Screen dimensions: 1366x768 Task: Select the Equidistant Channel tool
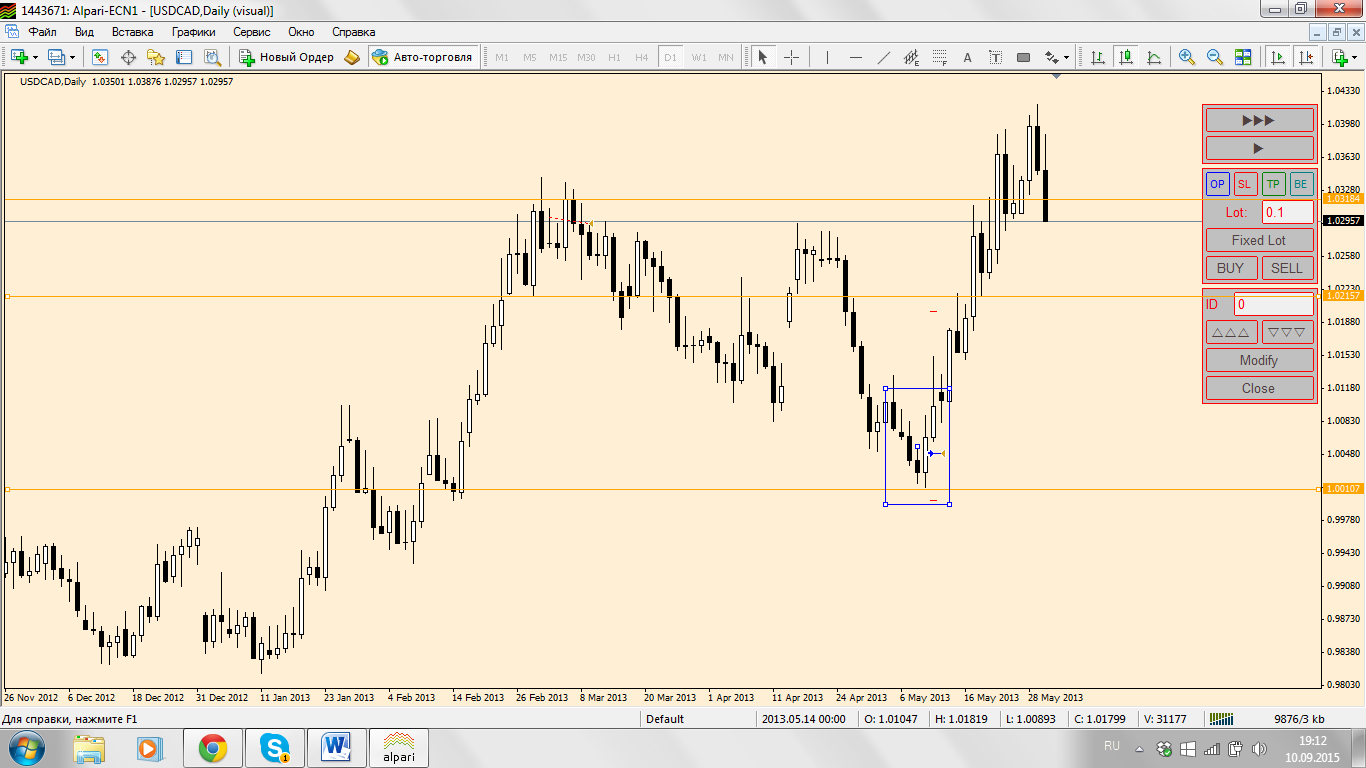coord(911,57)
